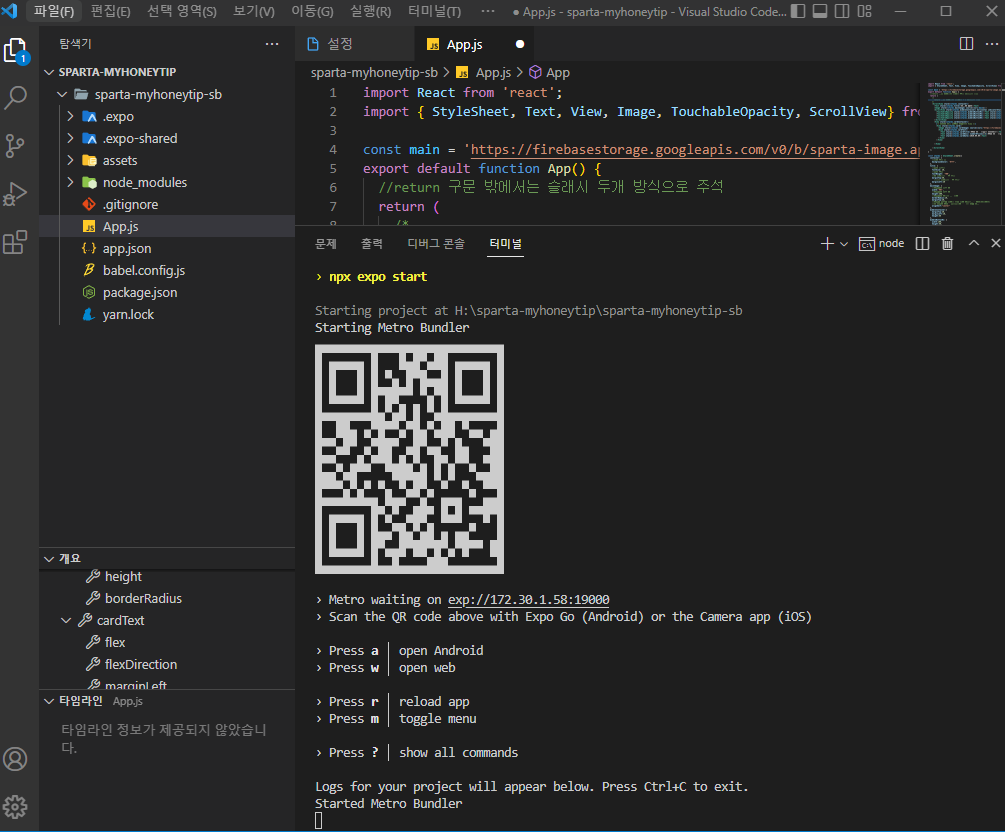The height and width of the screenshot is (832, 1005).
Task: Open .gitignore file
Action: (167, 204)
